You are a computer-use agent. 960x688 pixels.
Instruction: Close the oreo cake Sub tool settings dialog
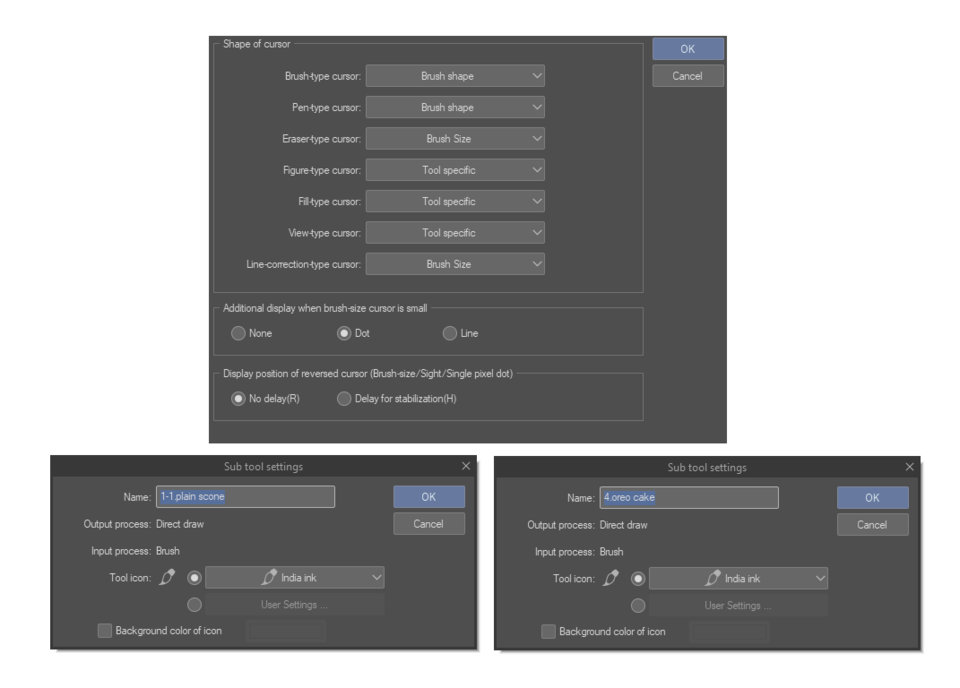[910, 467]
